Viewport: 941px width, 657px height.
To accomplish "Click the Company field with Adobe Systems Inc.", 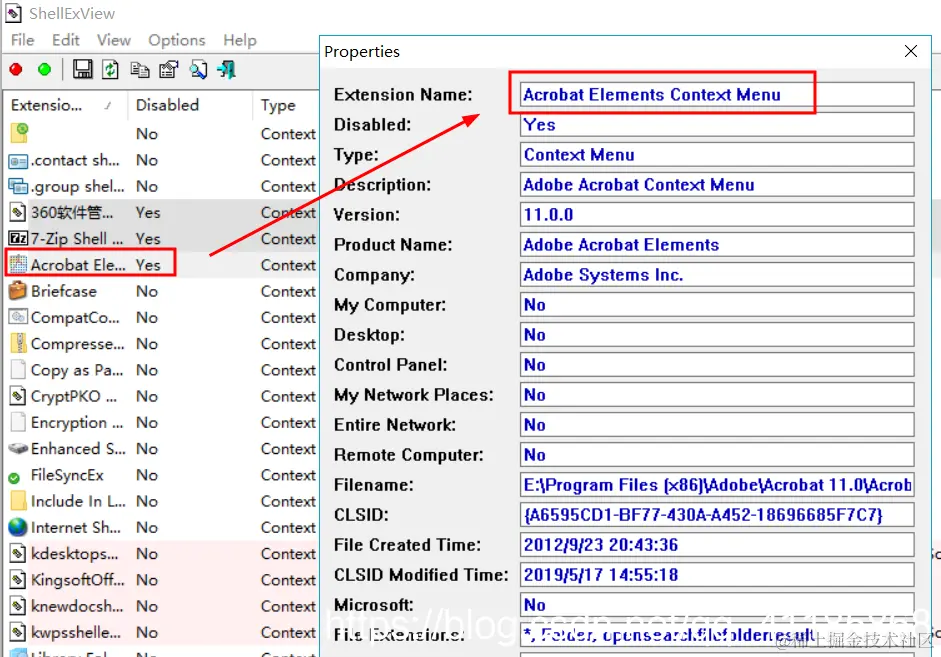I will pyautogui.click(x=717, y=275).
